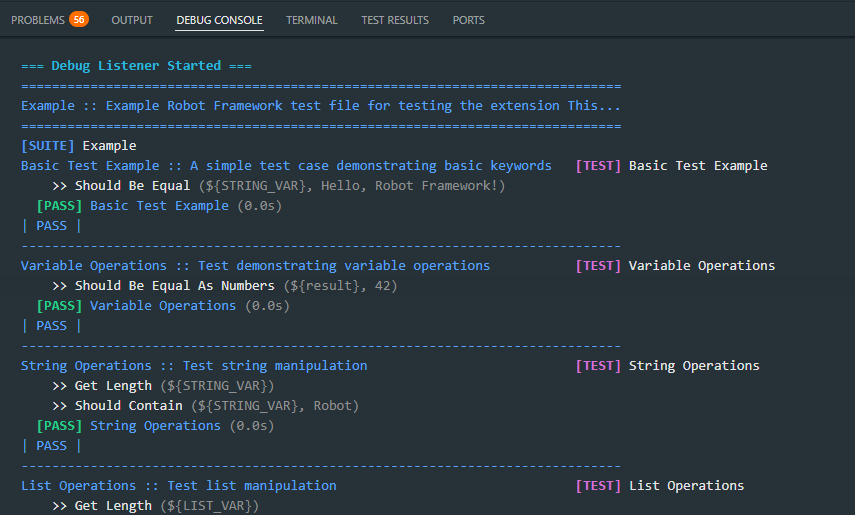Open the PORTS tab

[468, 20]
